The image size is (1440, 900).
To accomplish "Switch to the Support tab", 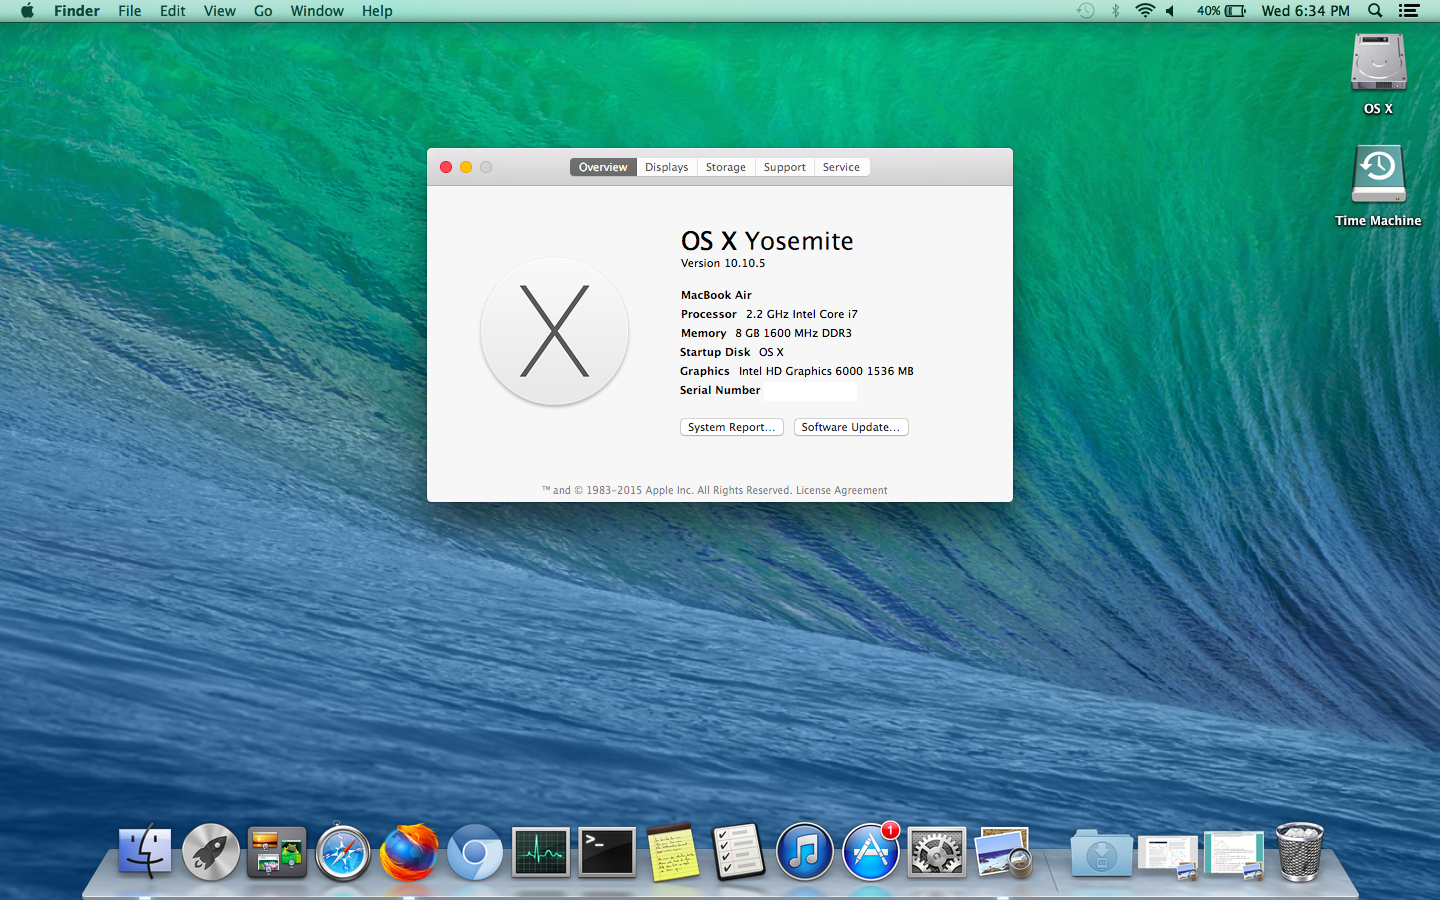I will coord(785,167).
